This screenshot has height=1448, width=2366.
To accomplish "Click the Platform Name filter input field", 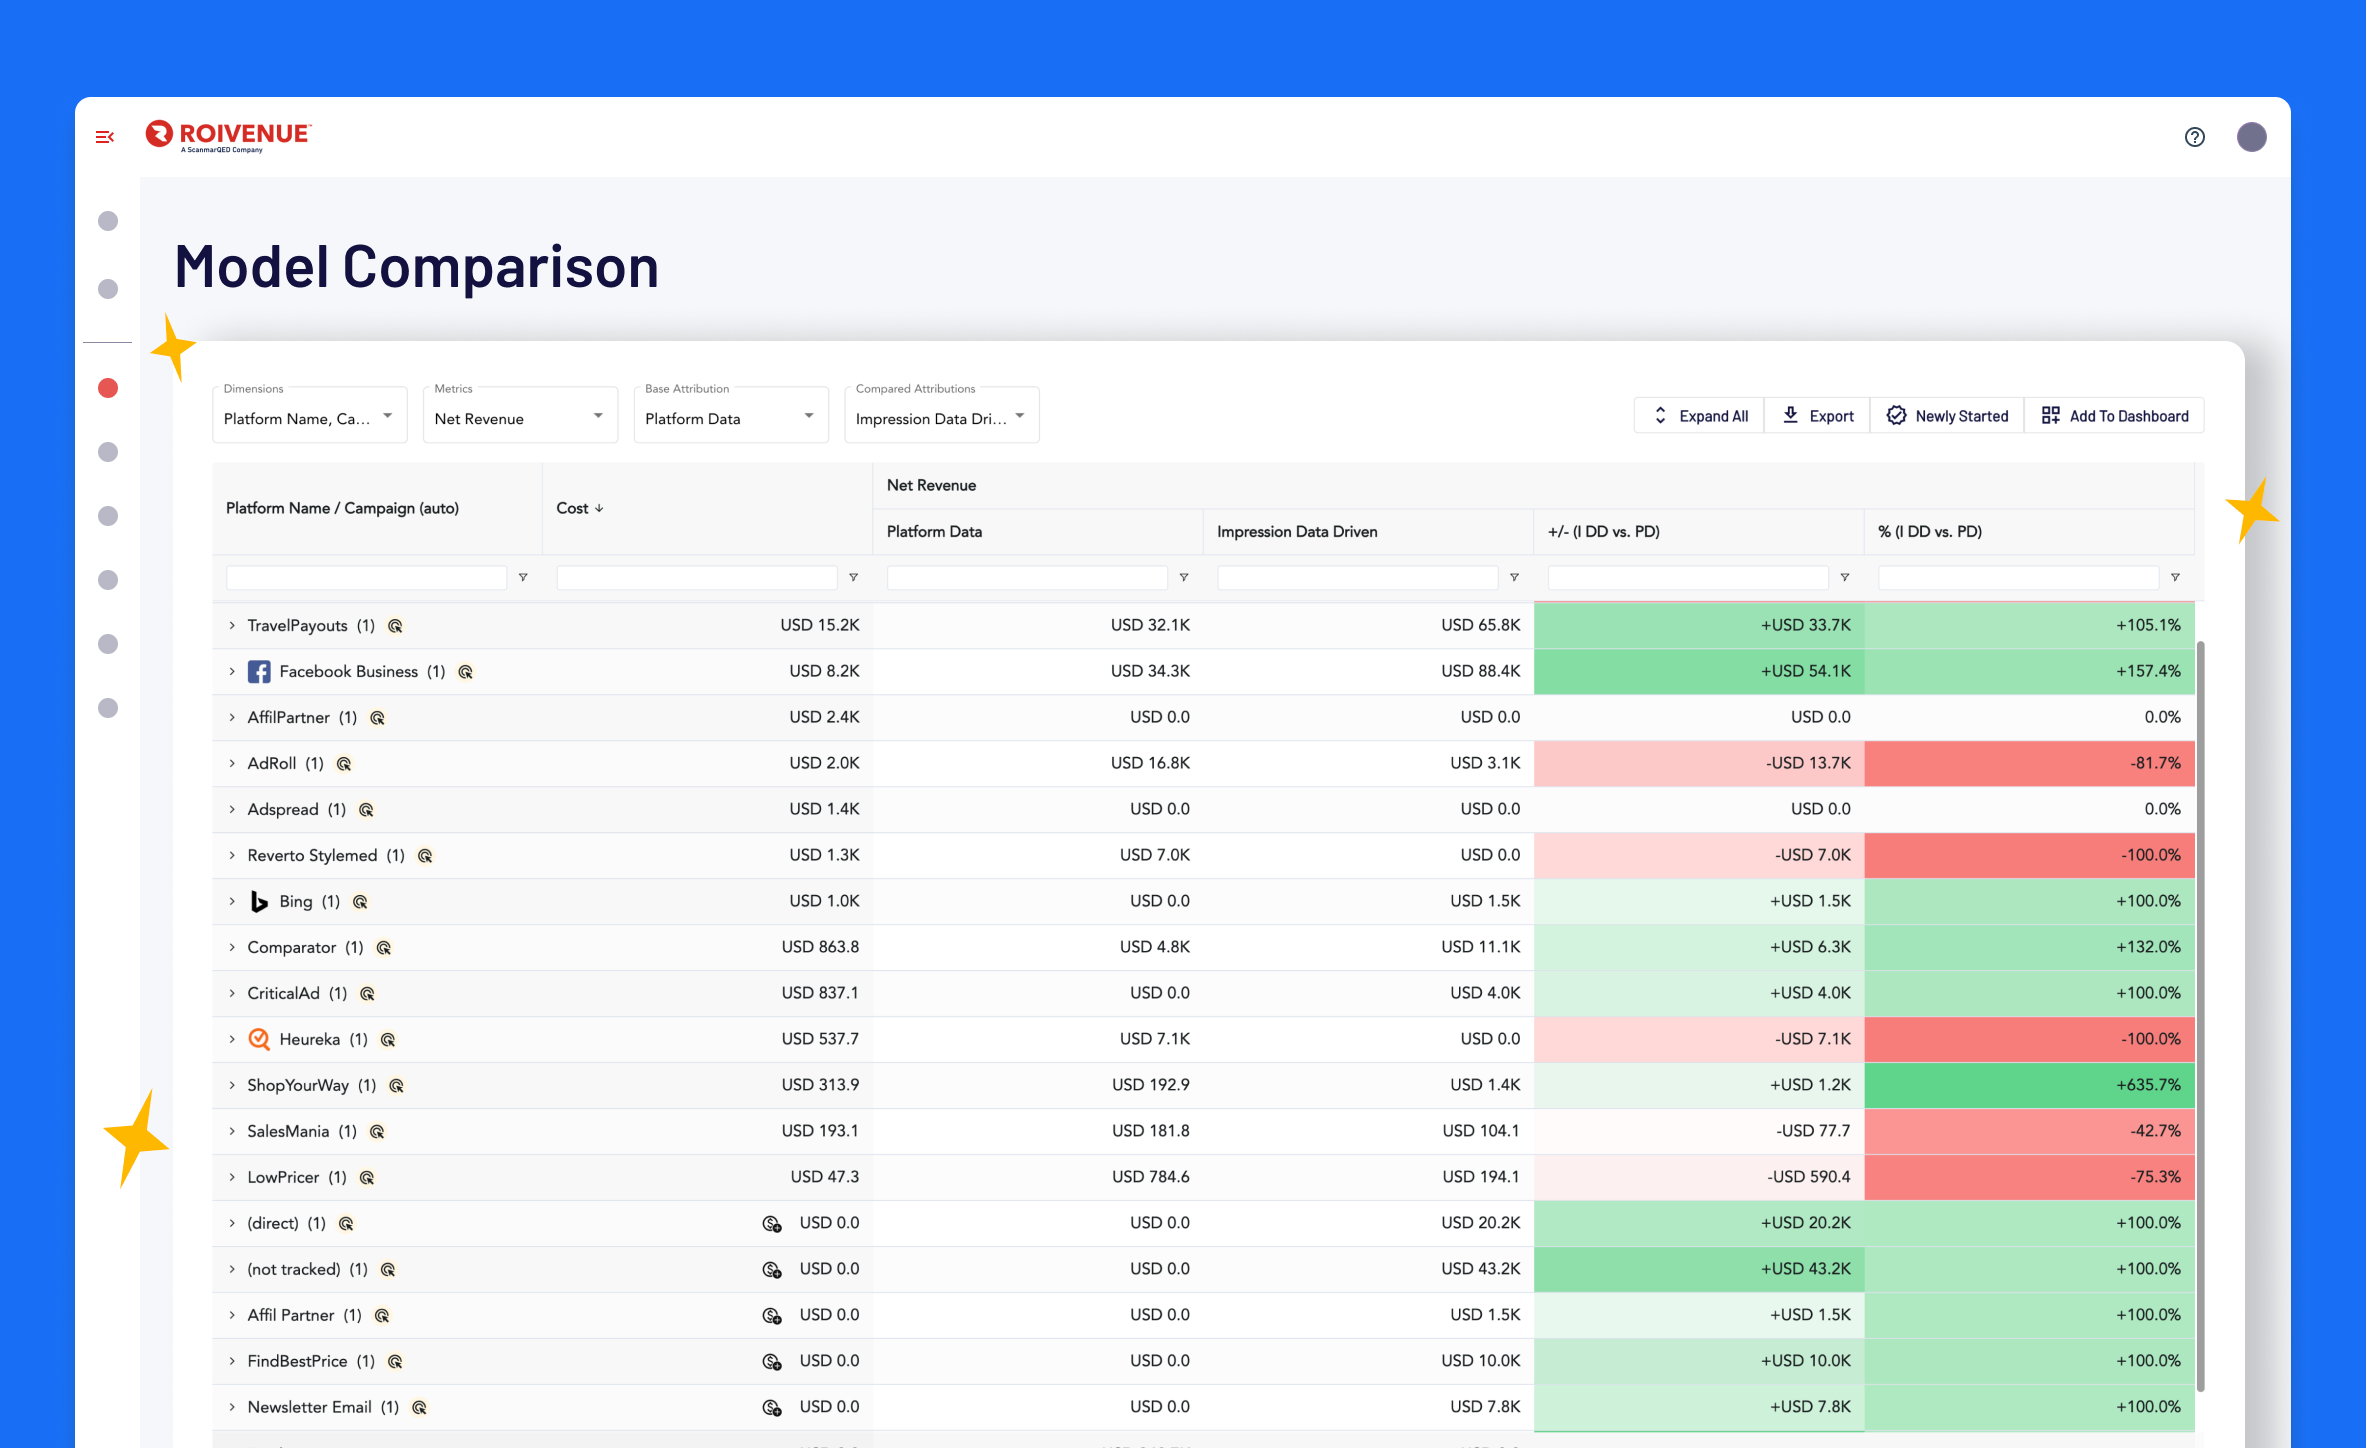I will point(366,578).
